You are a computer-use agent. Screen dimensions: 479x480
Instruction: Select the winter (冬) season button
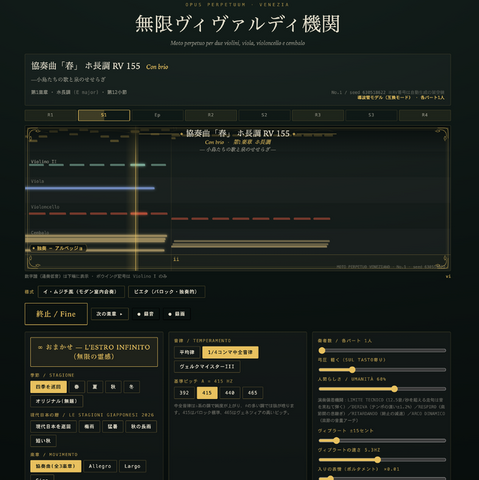click(131, 387)
